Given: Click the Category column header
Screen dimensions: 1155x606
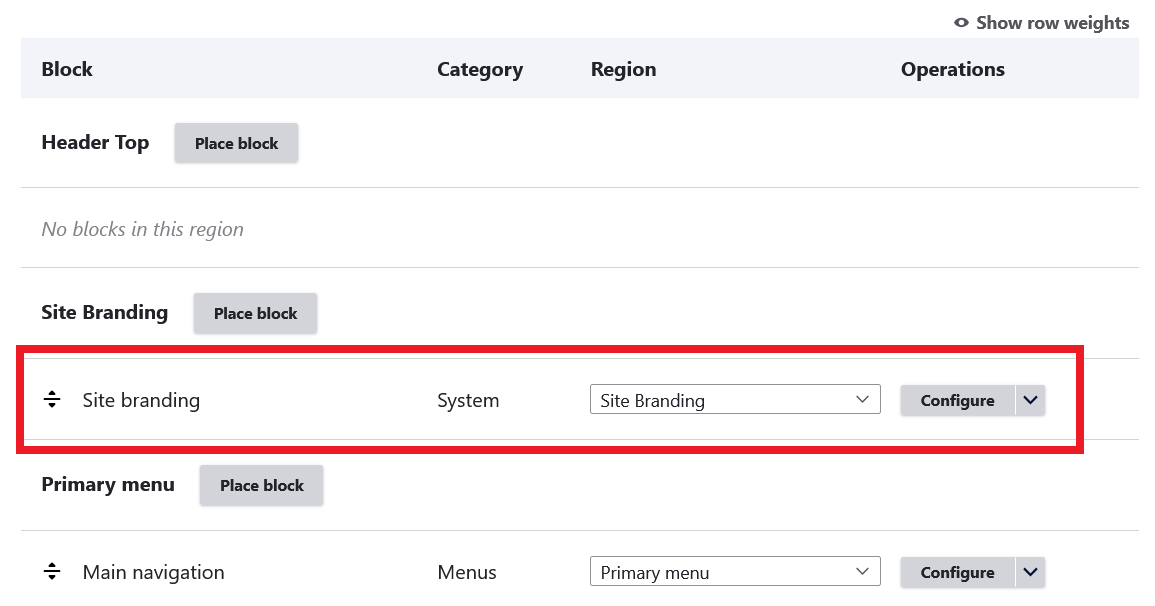Looking at the screenshot, I should [x=480, y=69].
